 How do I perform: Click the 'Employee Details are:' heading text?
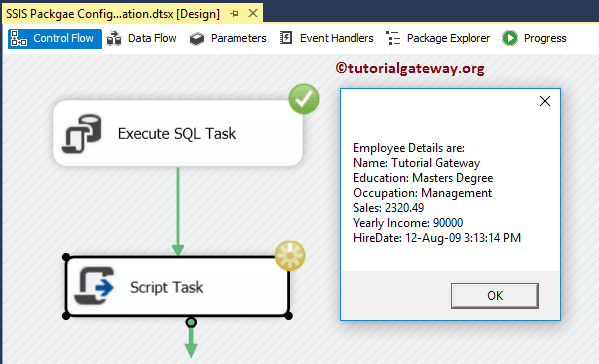409,148
